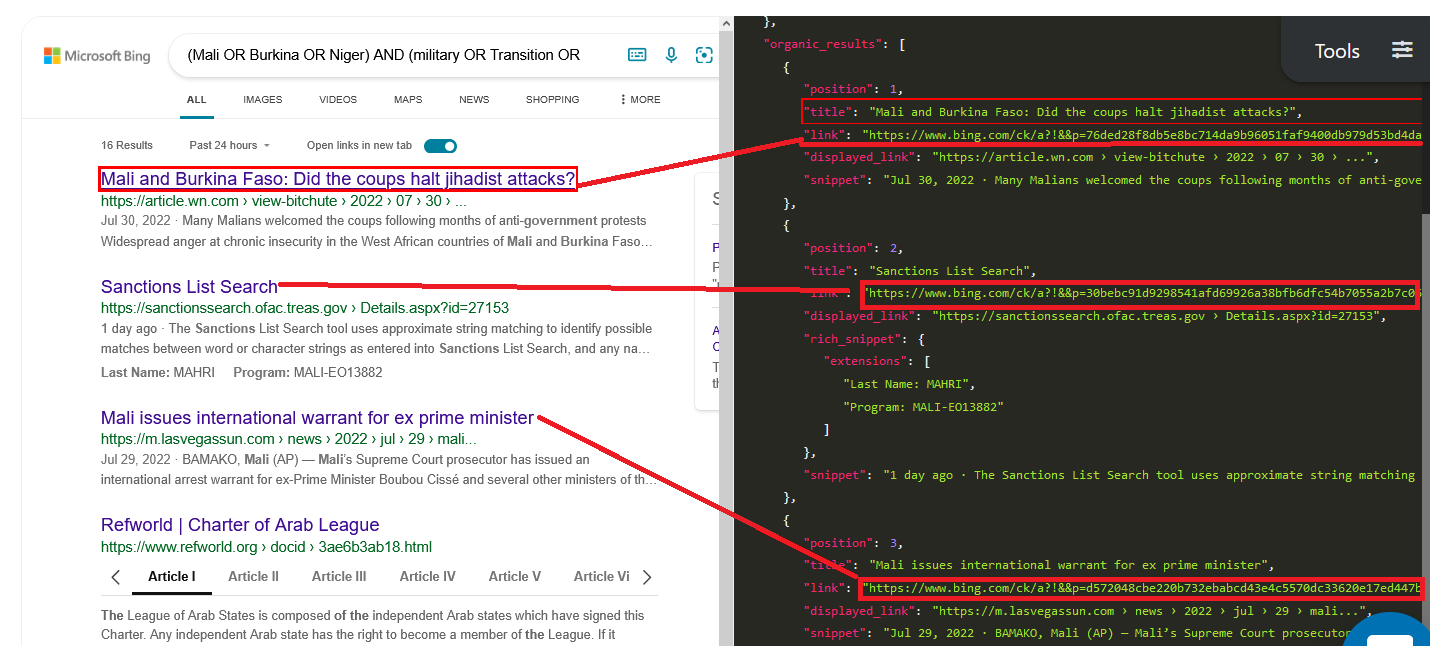1430x646 pixels.
Task: Open the Mali international warrant article
Action: 315,417
